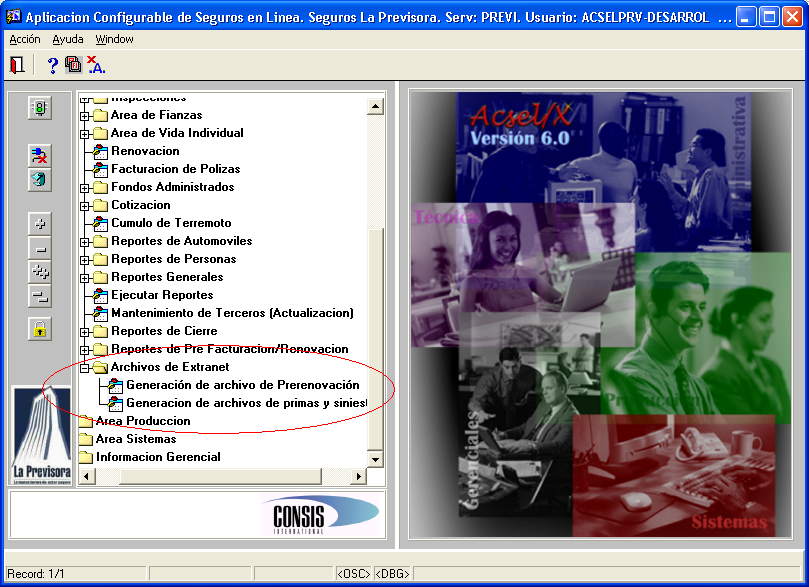Click the tree's scroll up arrow
The height and width of the screenshot is (587, 809).
tap(375, 107)
